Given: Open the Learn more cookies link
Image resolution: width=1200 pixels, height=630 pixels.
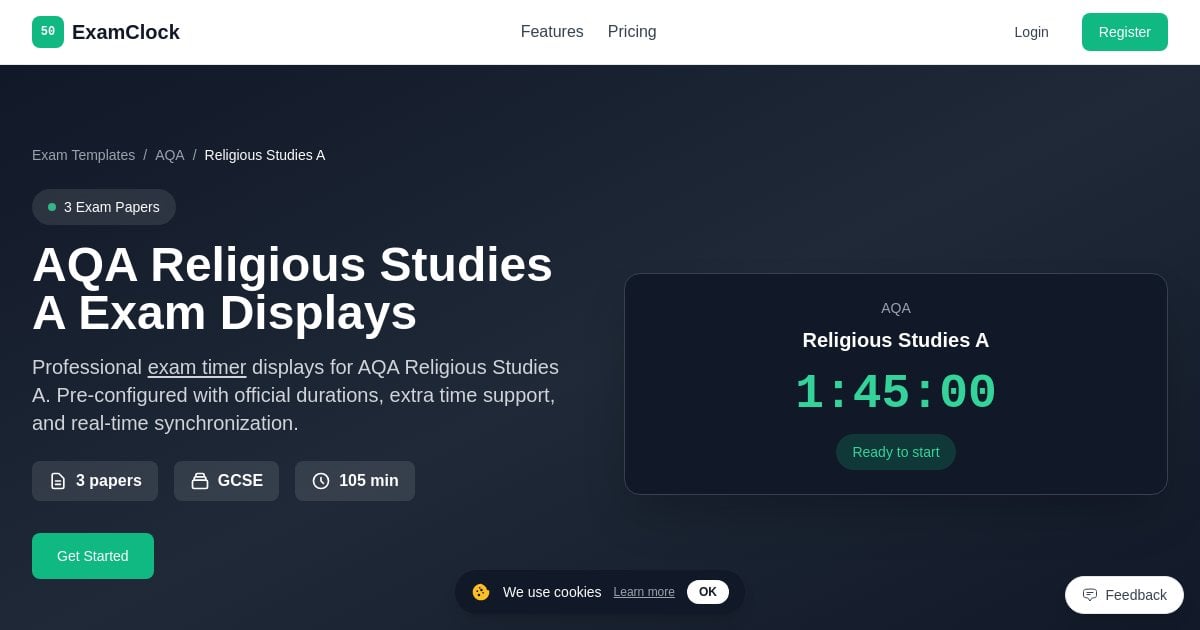Looking at the screenshot, I should click(x=644, y=592).
